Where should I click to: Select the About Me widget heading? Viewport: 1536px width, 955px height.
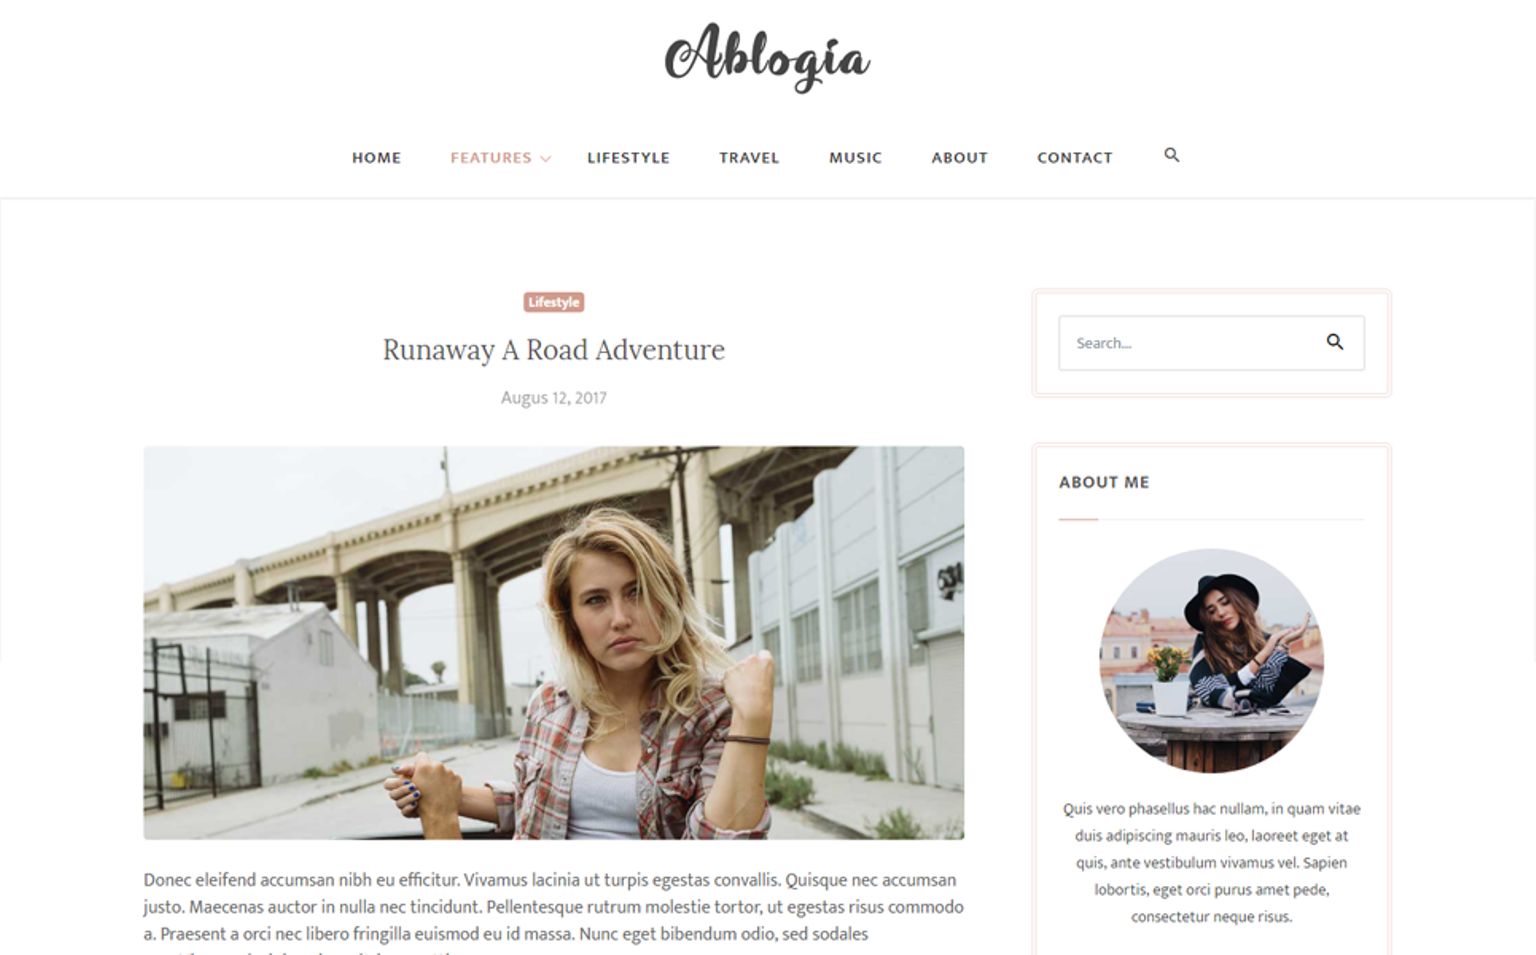[x=1104, y=482]
